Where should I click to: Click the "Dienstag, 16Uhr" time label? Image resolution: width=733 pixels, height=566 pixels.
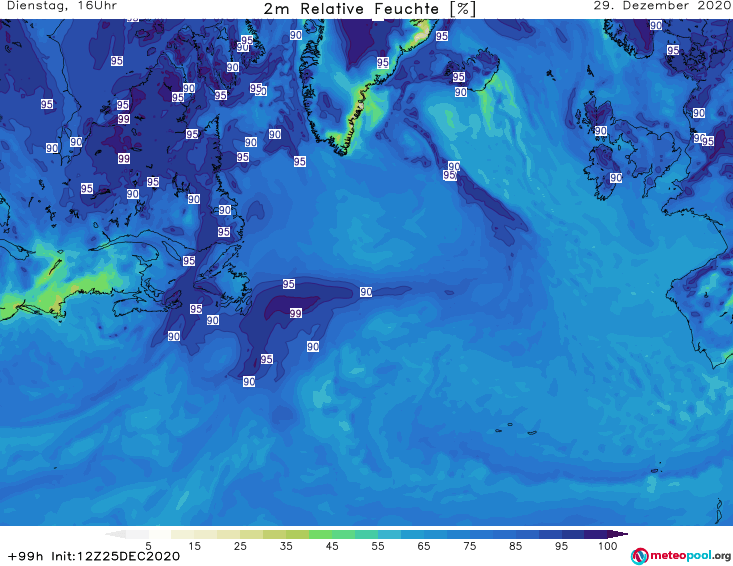62,6
